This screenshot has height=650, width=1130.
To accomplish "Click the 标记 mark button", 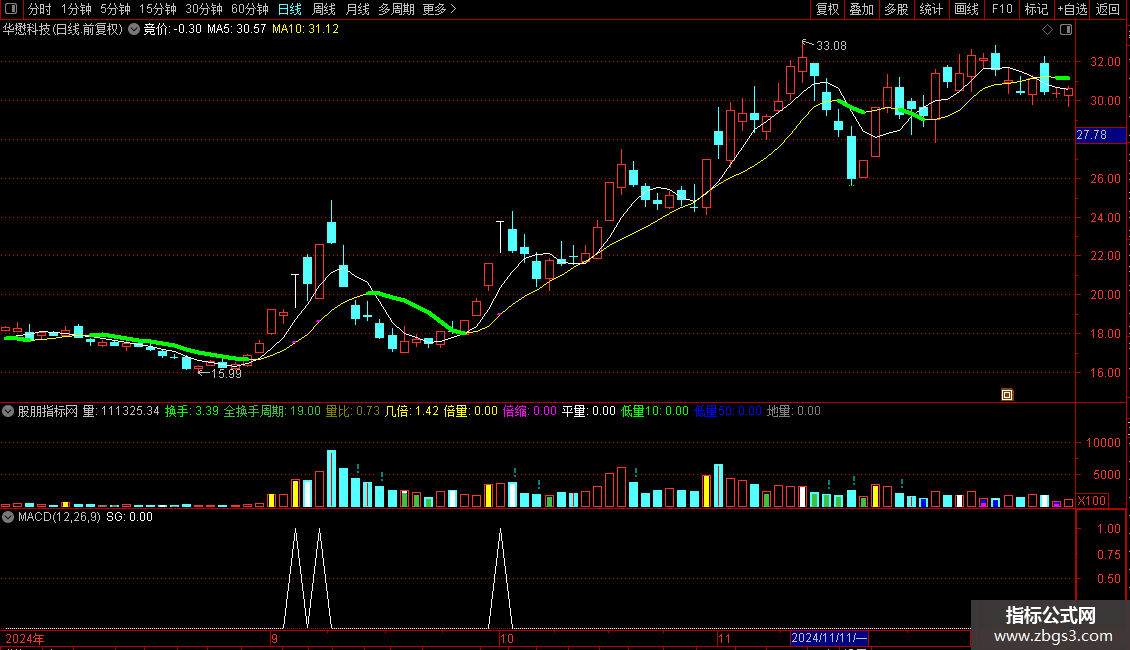I will click(1036, 9).
